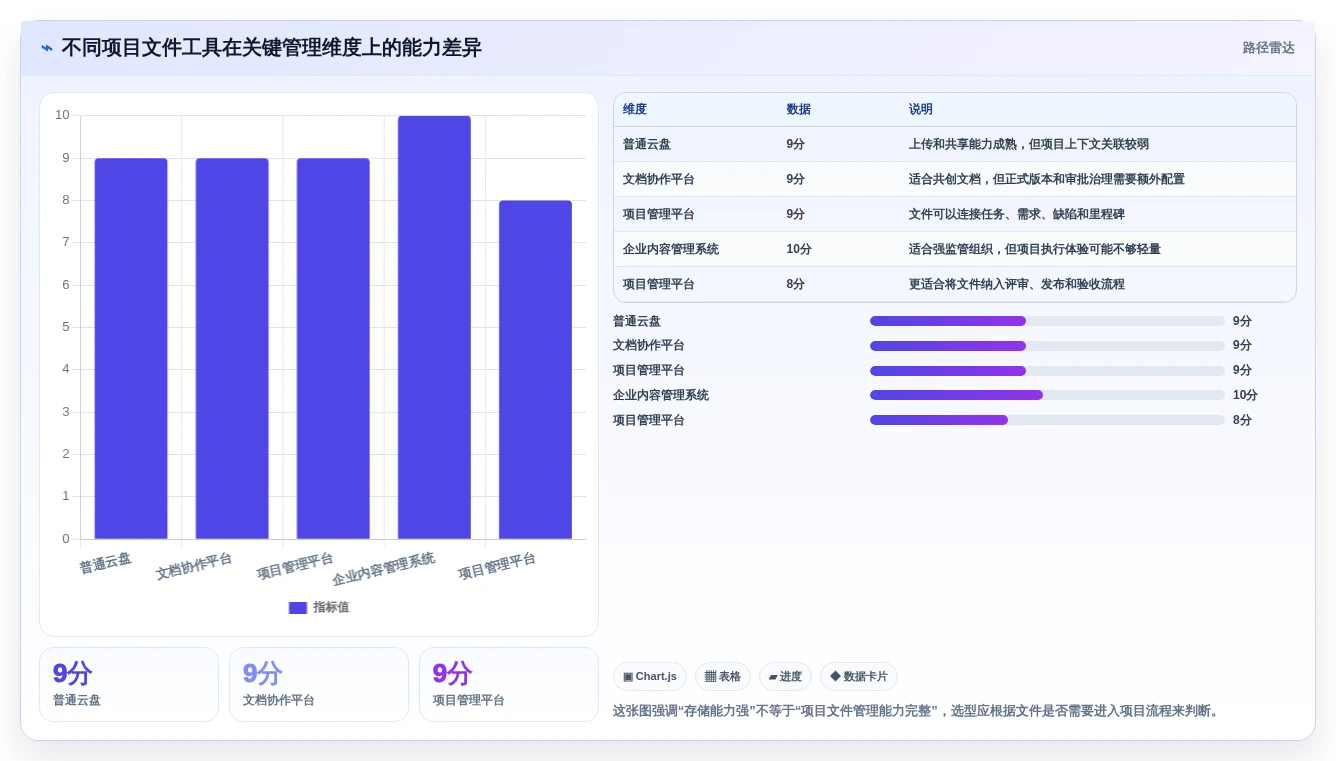Click the 维度 column header
Image resolution: width=1336 pixels, height=761 pixels.
tap(635, 110)
